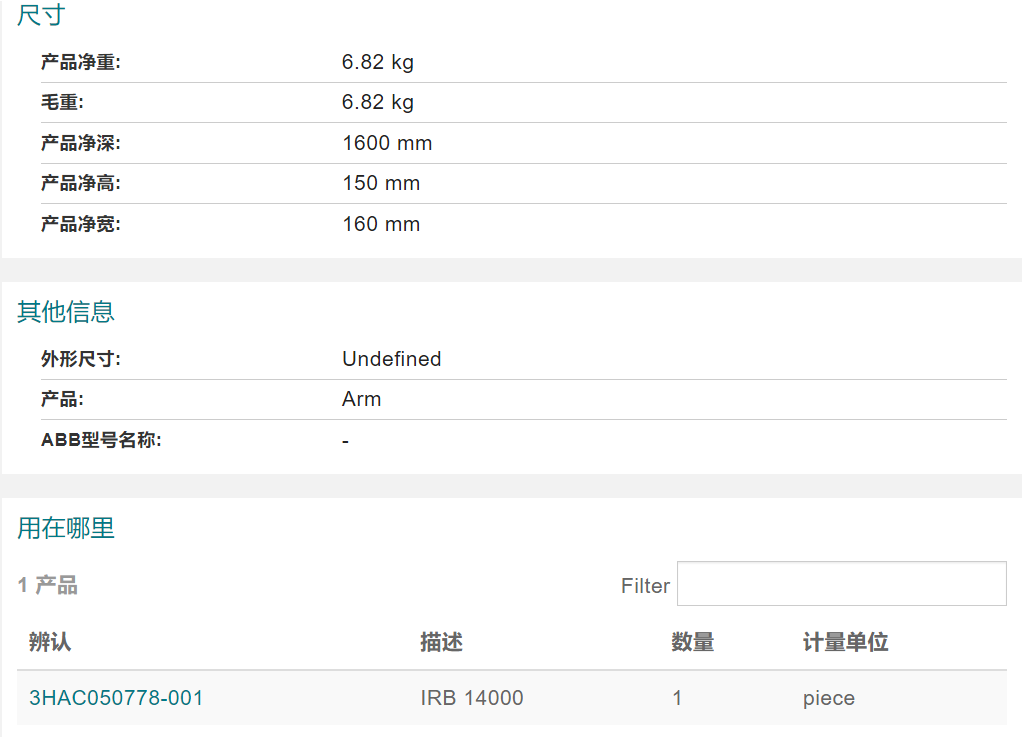Click the Arm product value
Image resolution: width=1022 pixels, height=737 pixels.
(362, 399)
